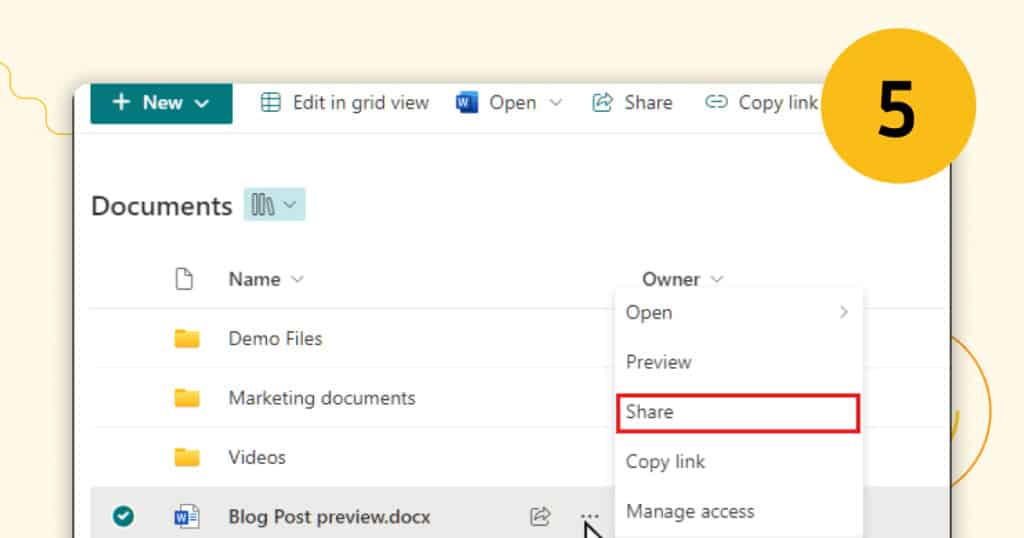This screenshot has width=1024, height=538.
Task: Click the share icon beside Blog Post preview.docx
Action: point(540,516)
